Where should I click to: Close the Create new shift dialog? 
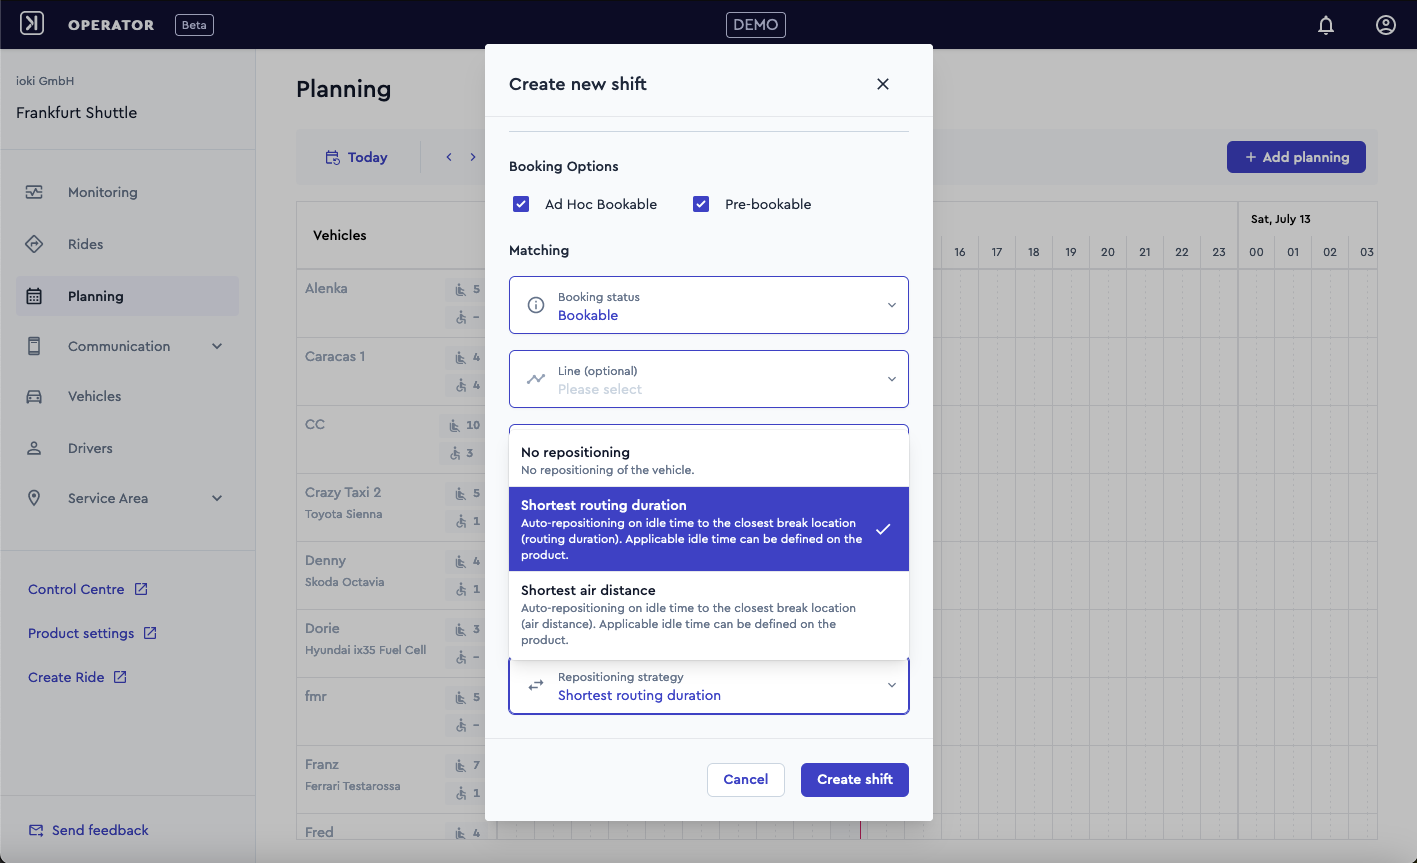(x=883, y=84)
